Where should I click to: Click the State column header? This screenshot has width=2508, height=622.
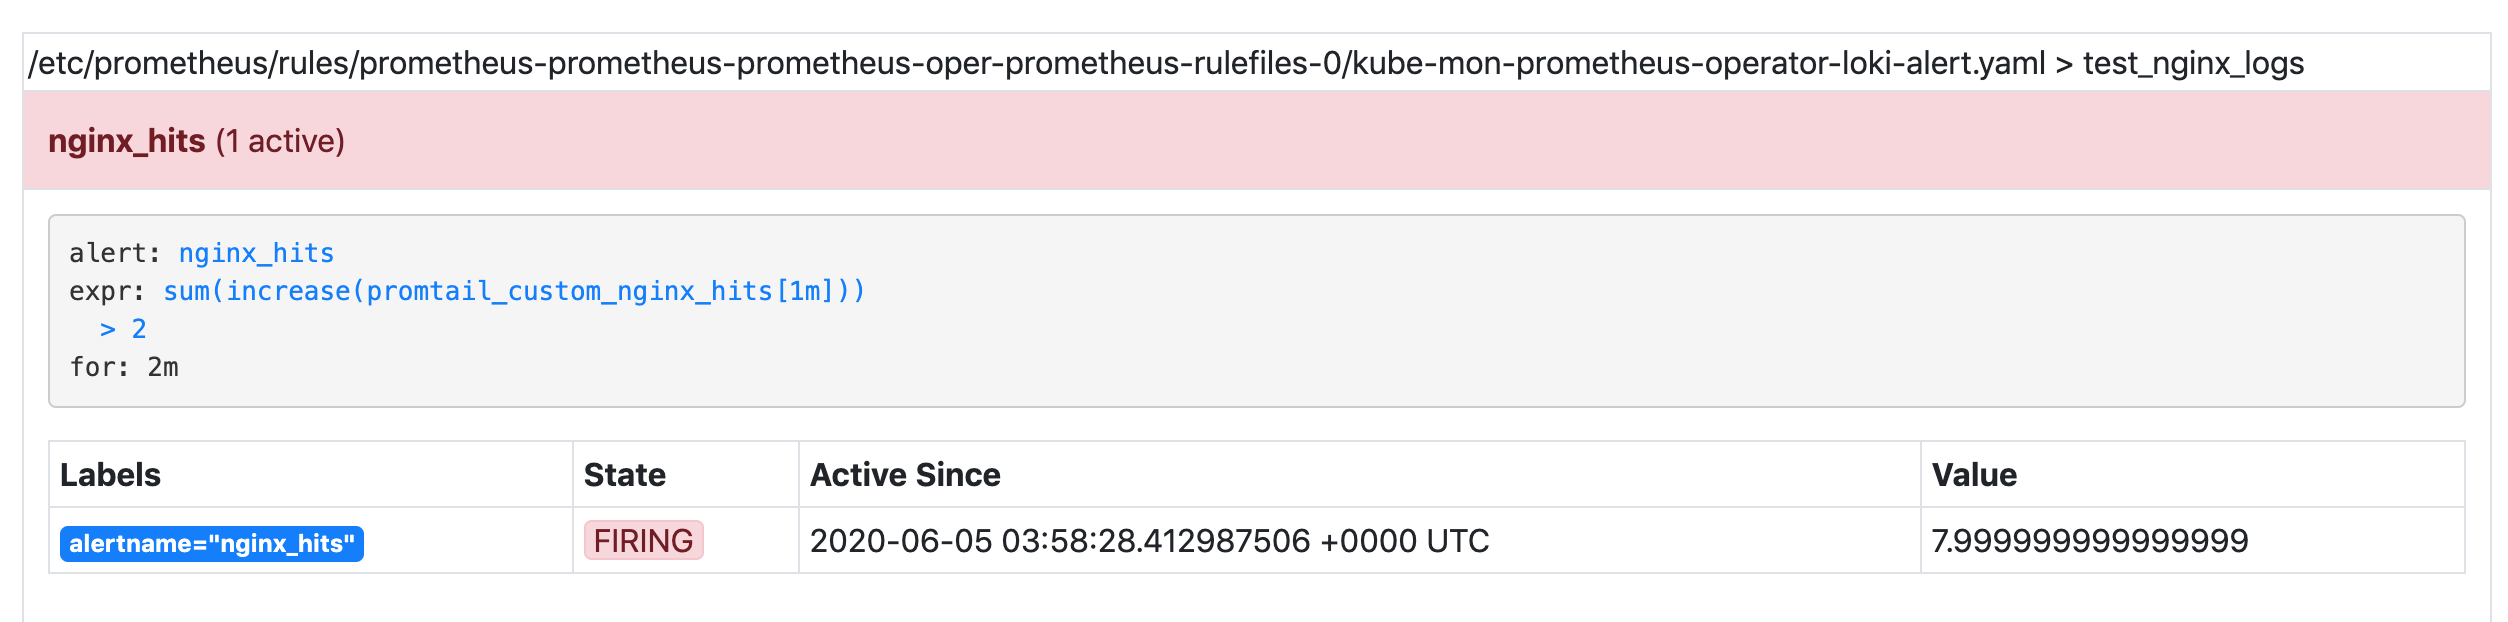click(624, 475)
